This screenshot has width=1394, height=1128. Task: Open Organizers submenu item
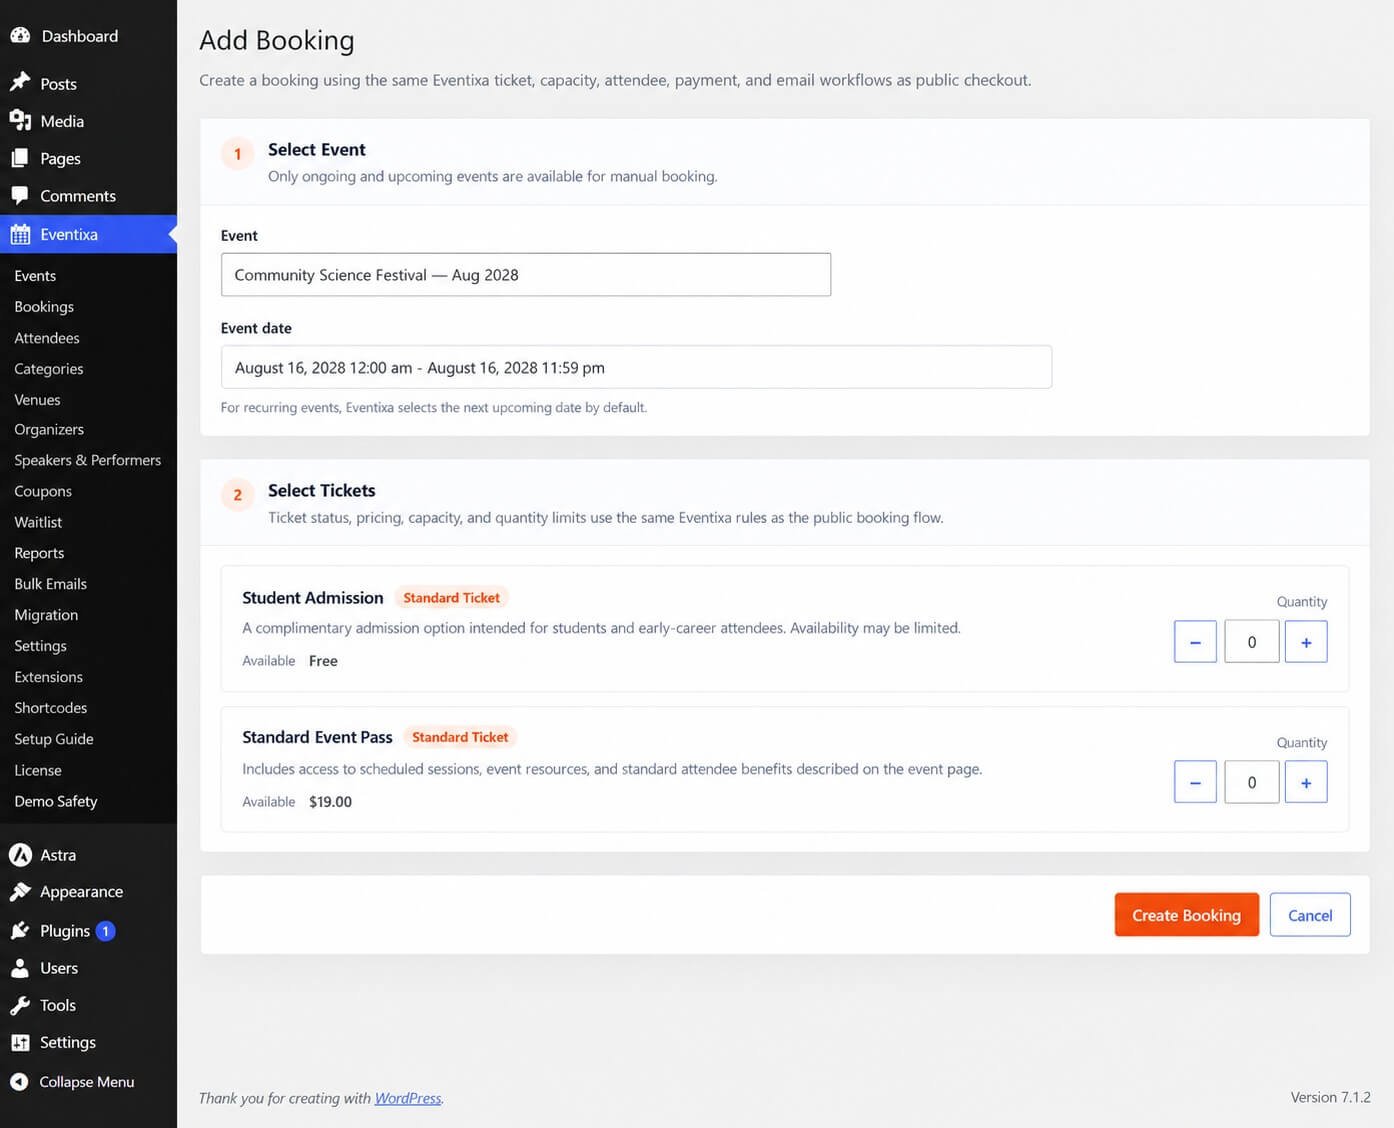pyautogui.click(x=49, y=430)
